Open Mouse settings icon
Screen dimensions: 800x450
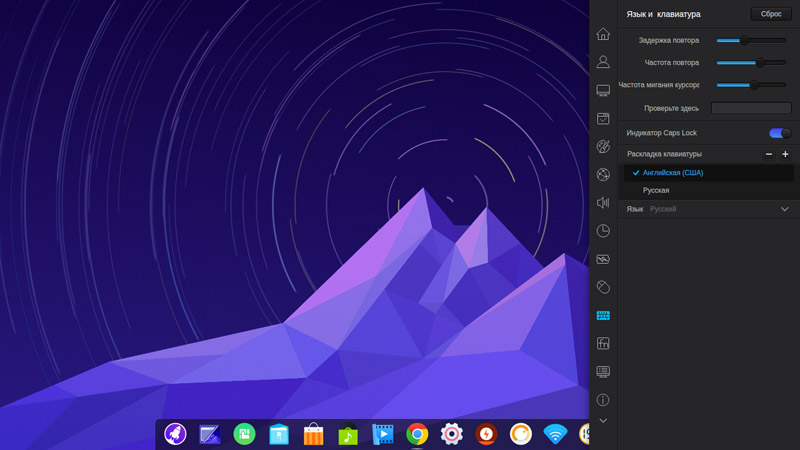click(603, 287)
